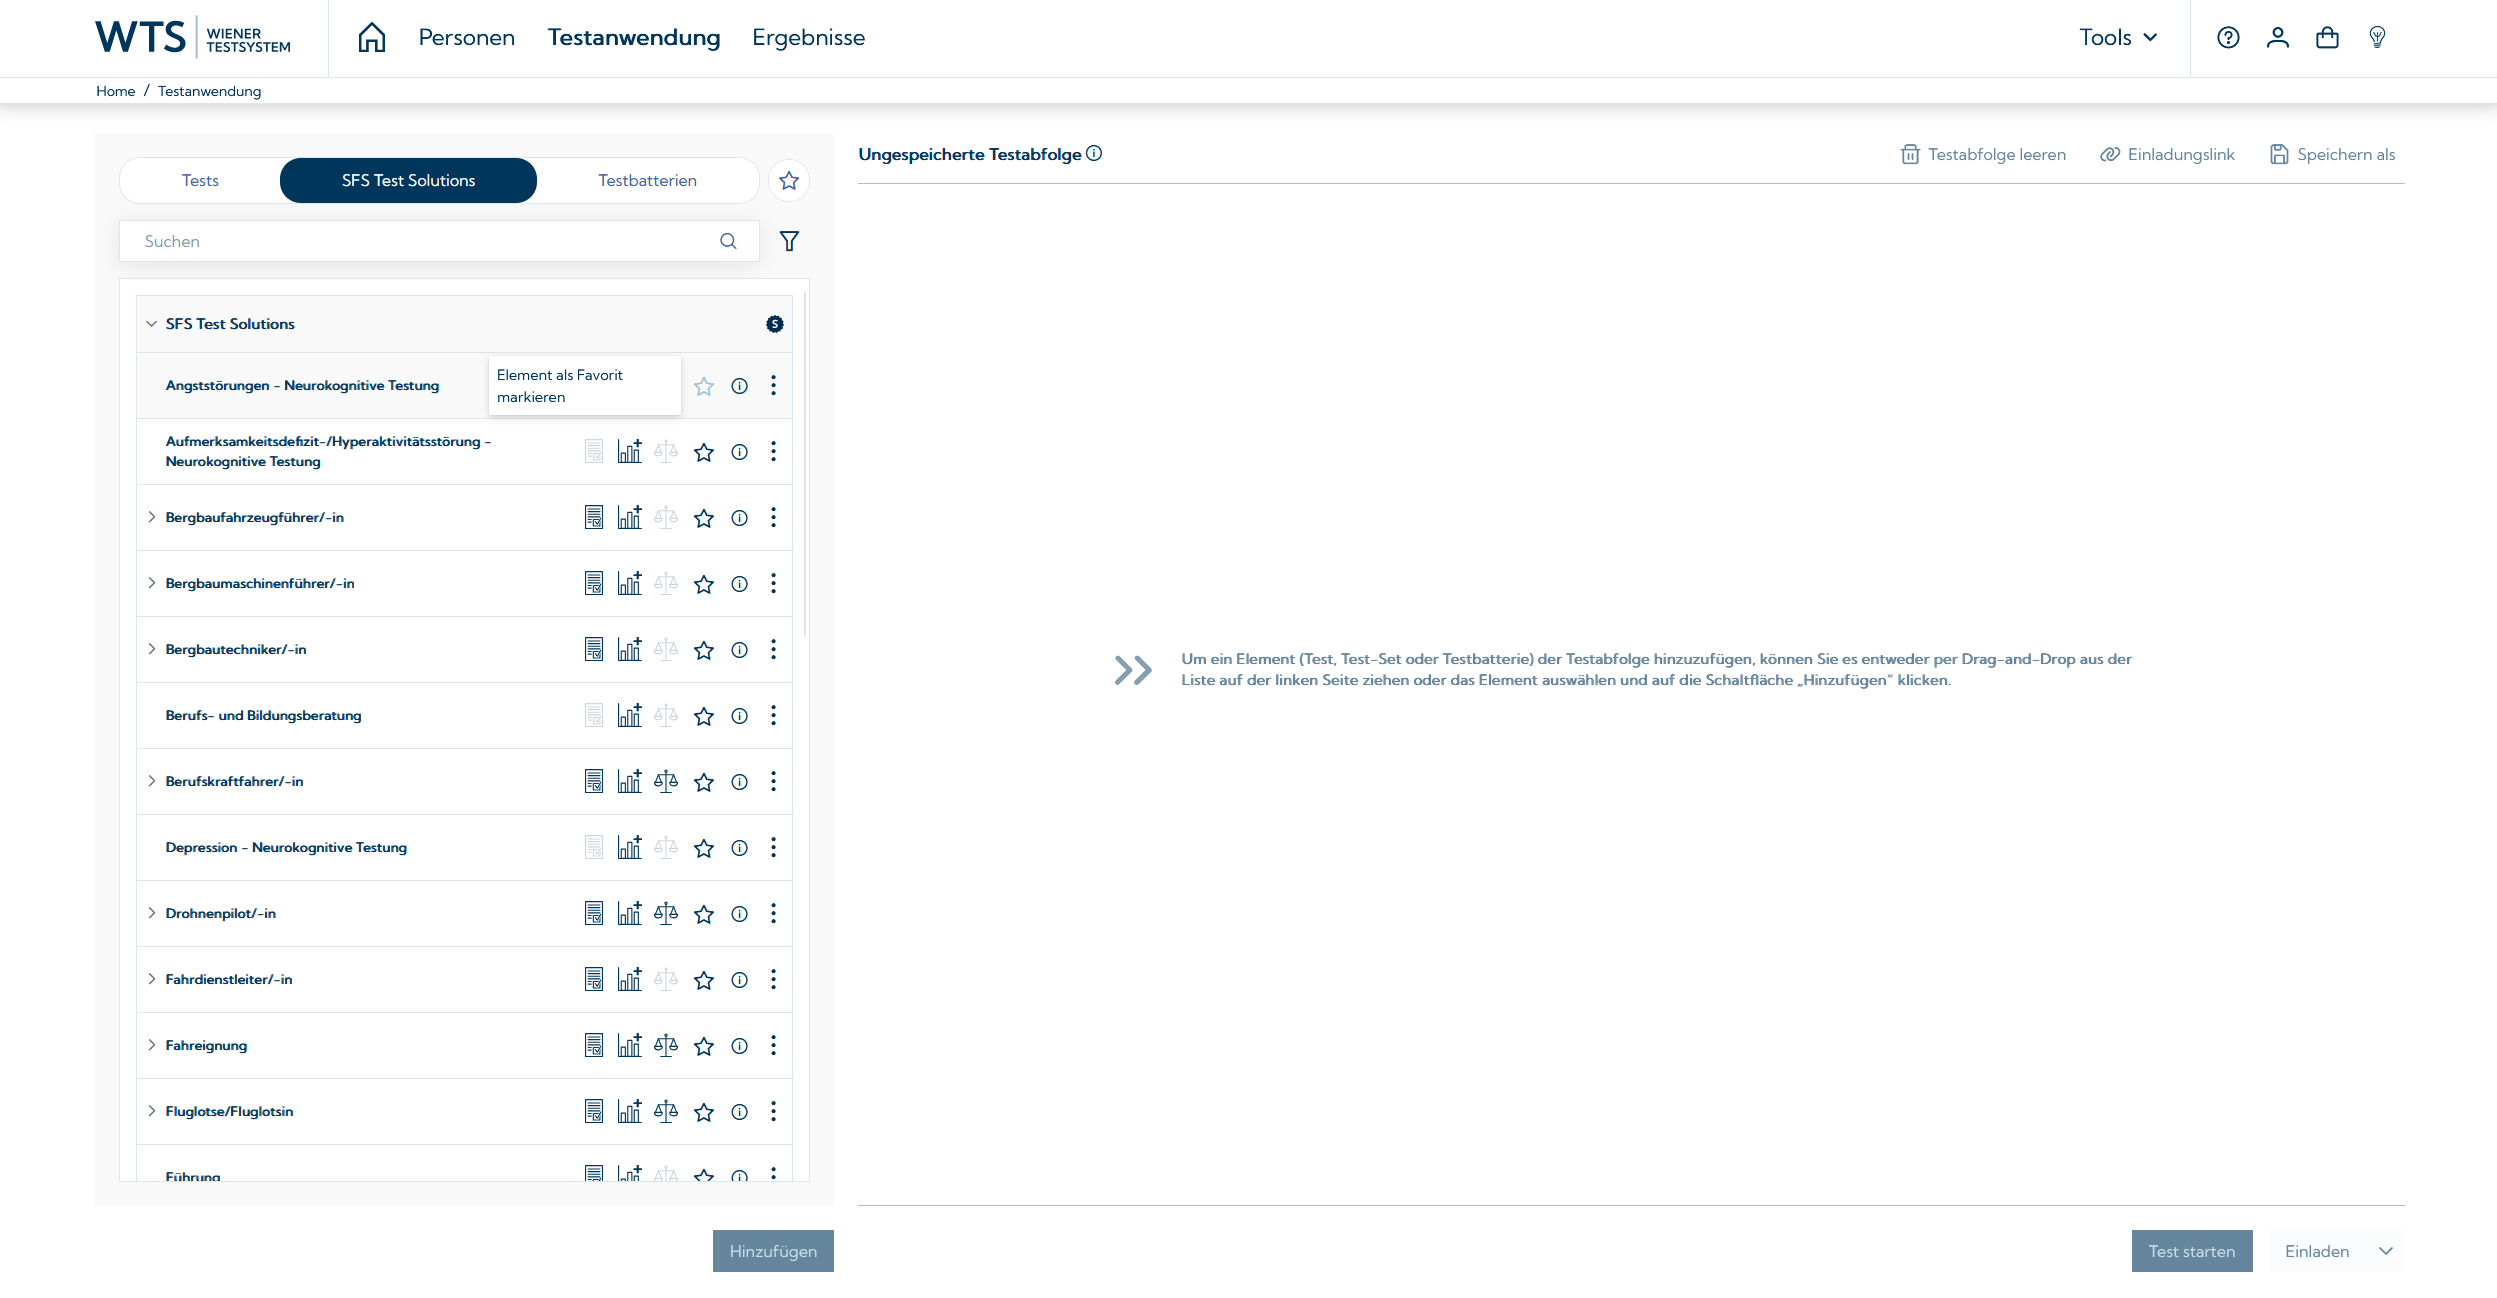Open the shopping bag icon

(2328, 37)
